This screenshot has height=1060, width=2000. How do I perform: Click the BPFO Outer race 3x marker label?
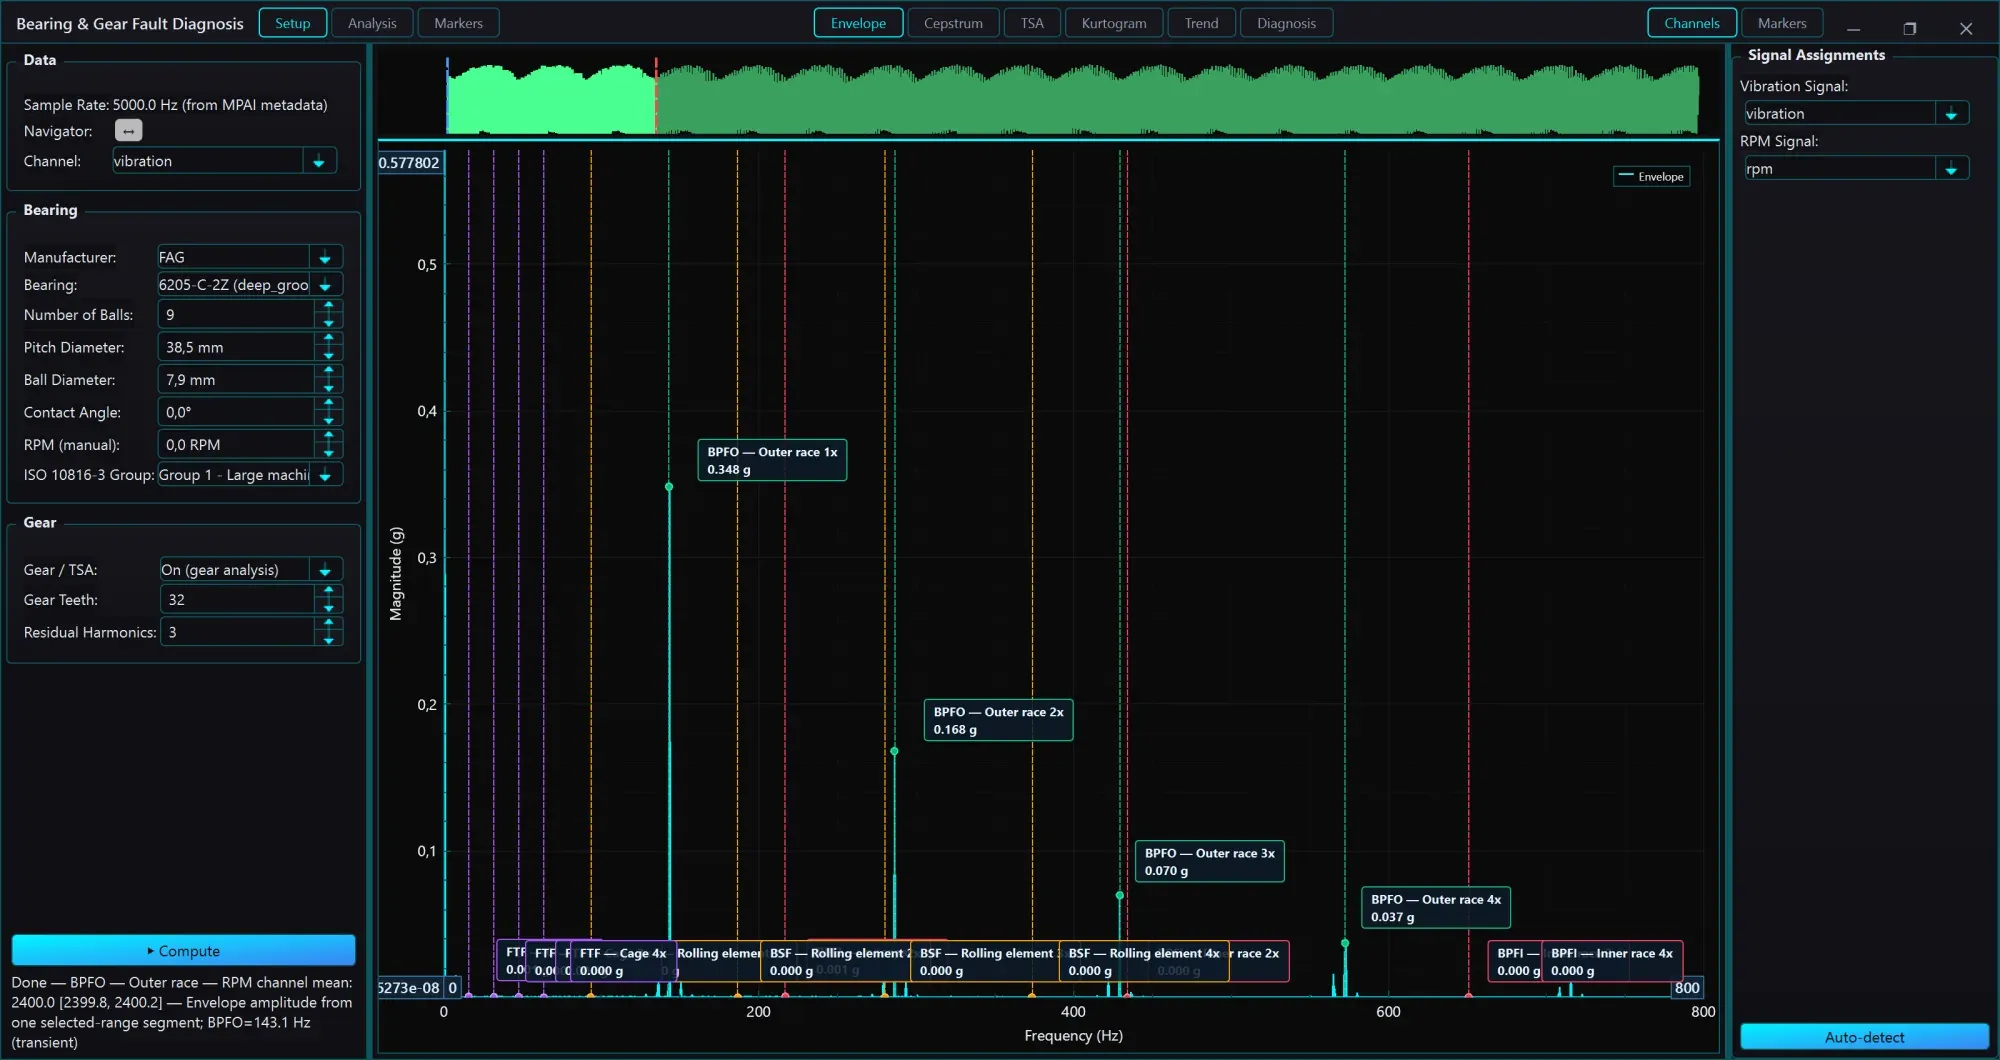click(x=1209, y=861)
